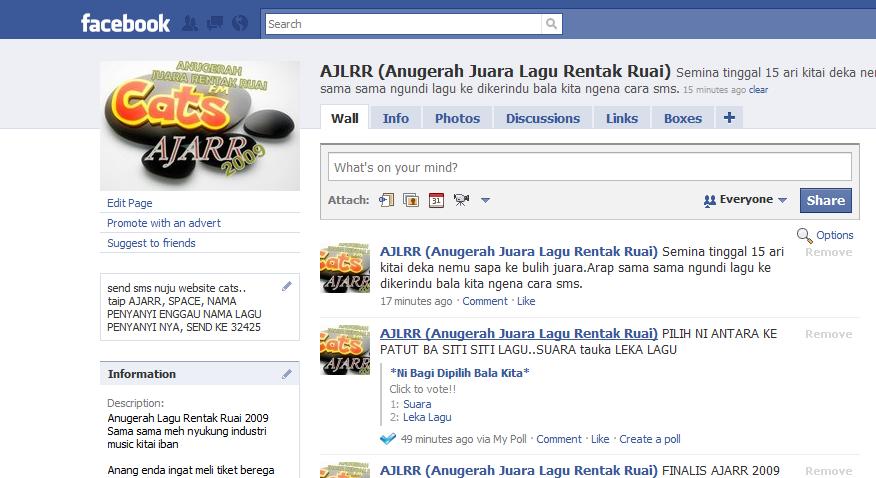Click the avatar on the poll post
Screen dimensions: 876x478
pos(345,350)
